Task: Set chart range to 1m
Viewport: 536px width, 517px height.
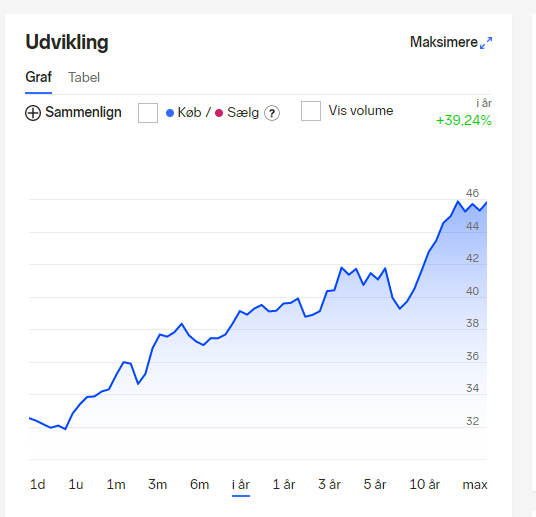Action: pyautogui.click(x=116, y=485)
